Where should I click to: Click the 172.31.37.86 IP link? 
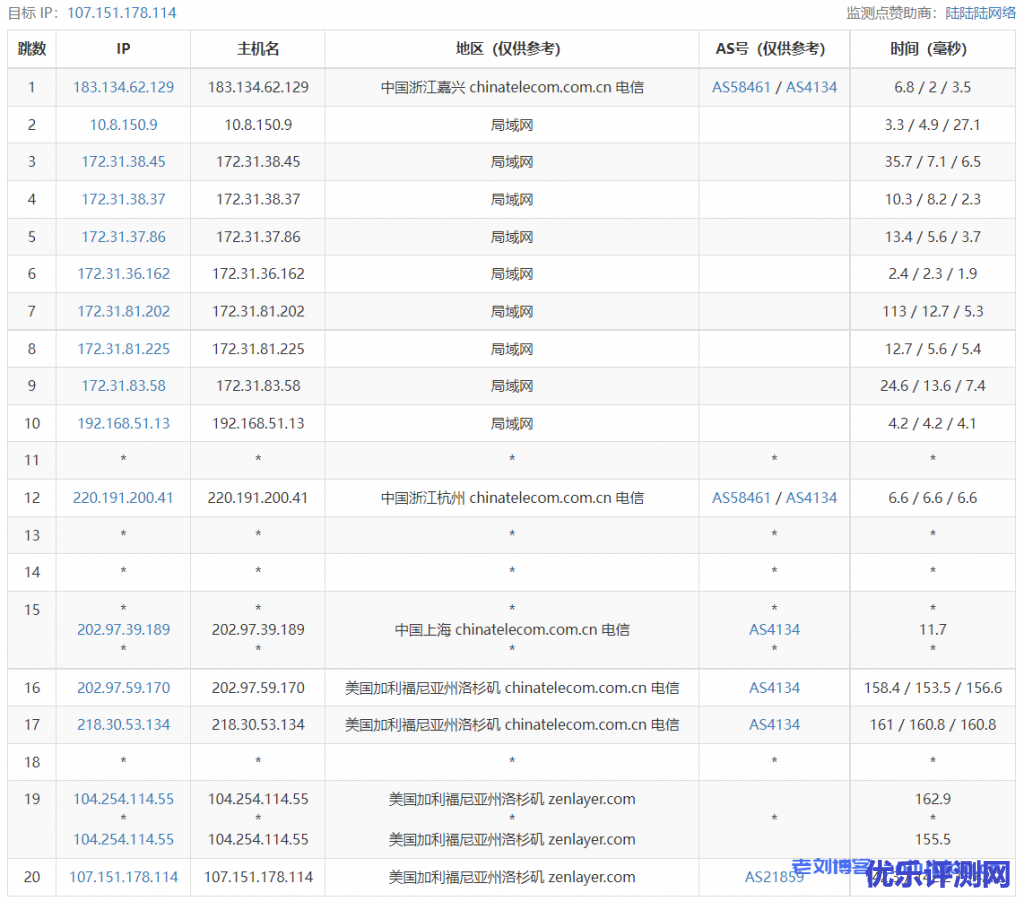click(123, 237)
